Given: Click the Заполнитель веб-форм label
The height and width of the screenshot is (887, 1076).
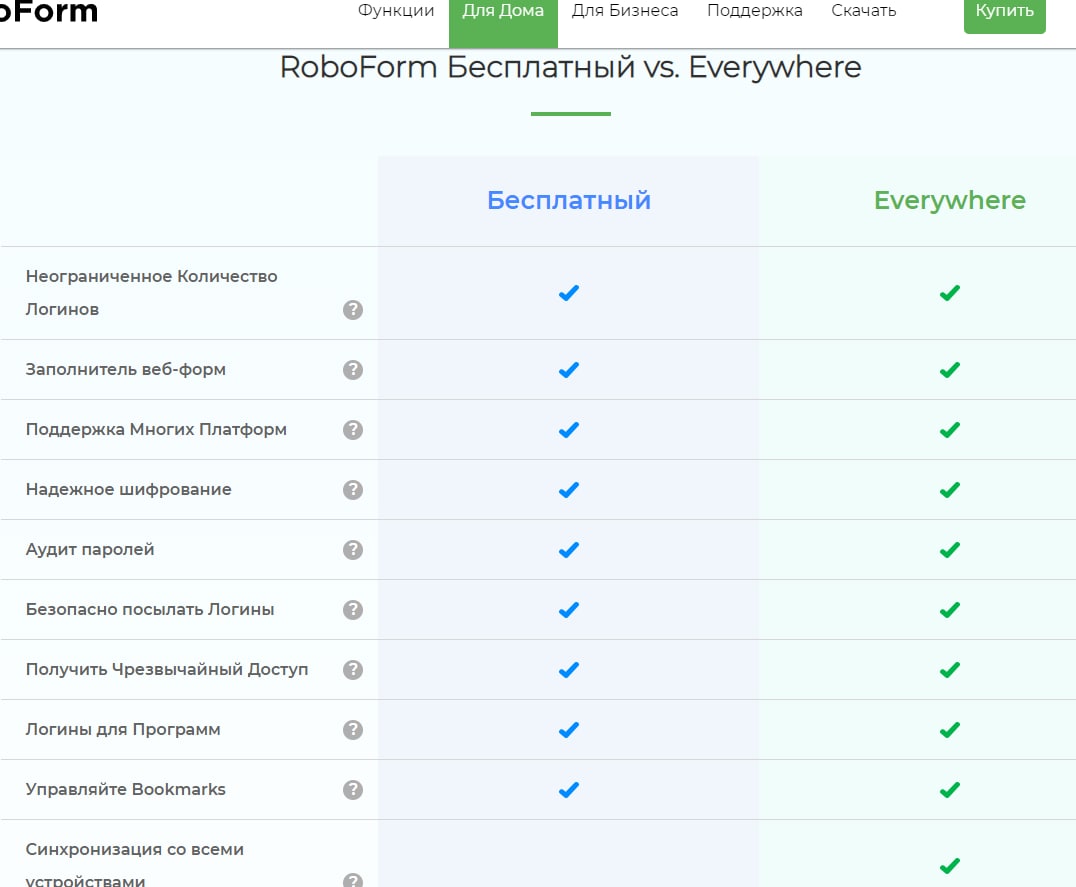Looking at the screenshot, I should tap(126, 370).
